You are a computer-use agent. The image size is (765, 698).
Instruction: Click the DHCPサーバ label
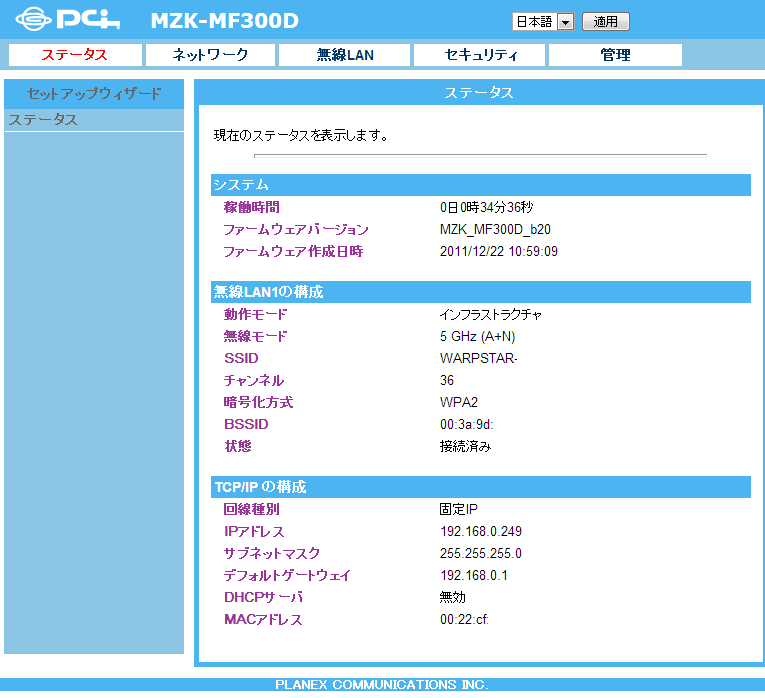tap(263, 597)
